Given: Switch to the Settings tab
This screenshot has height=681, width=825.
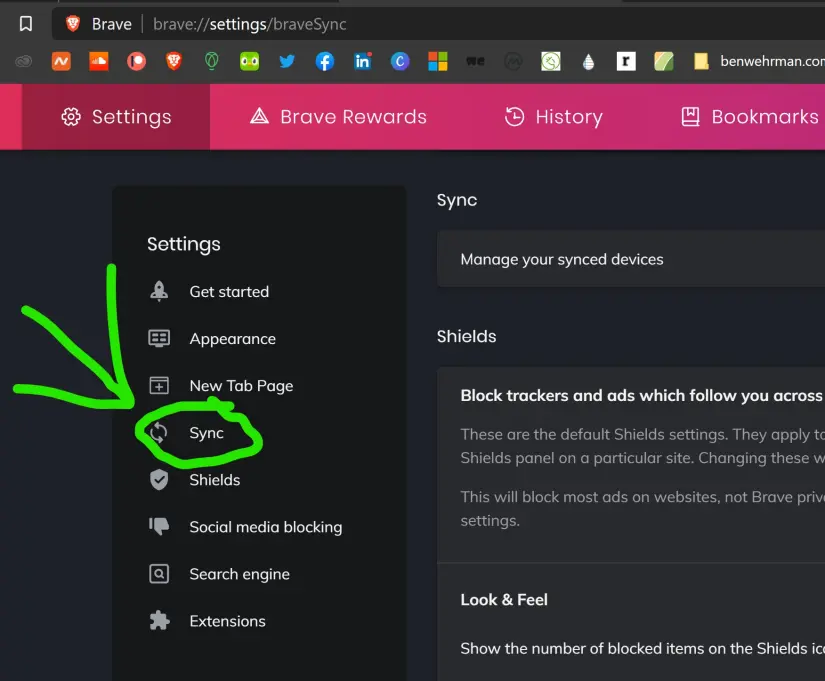Looking at the screenshot, I should [x=116, y=117].
